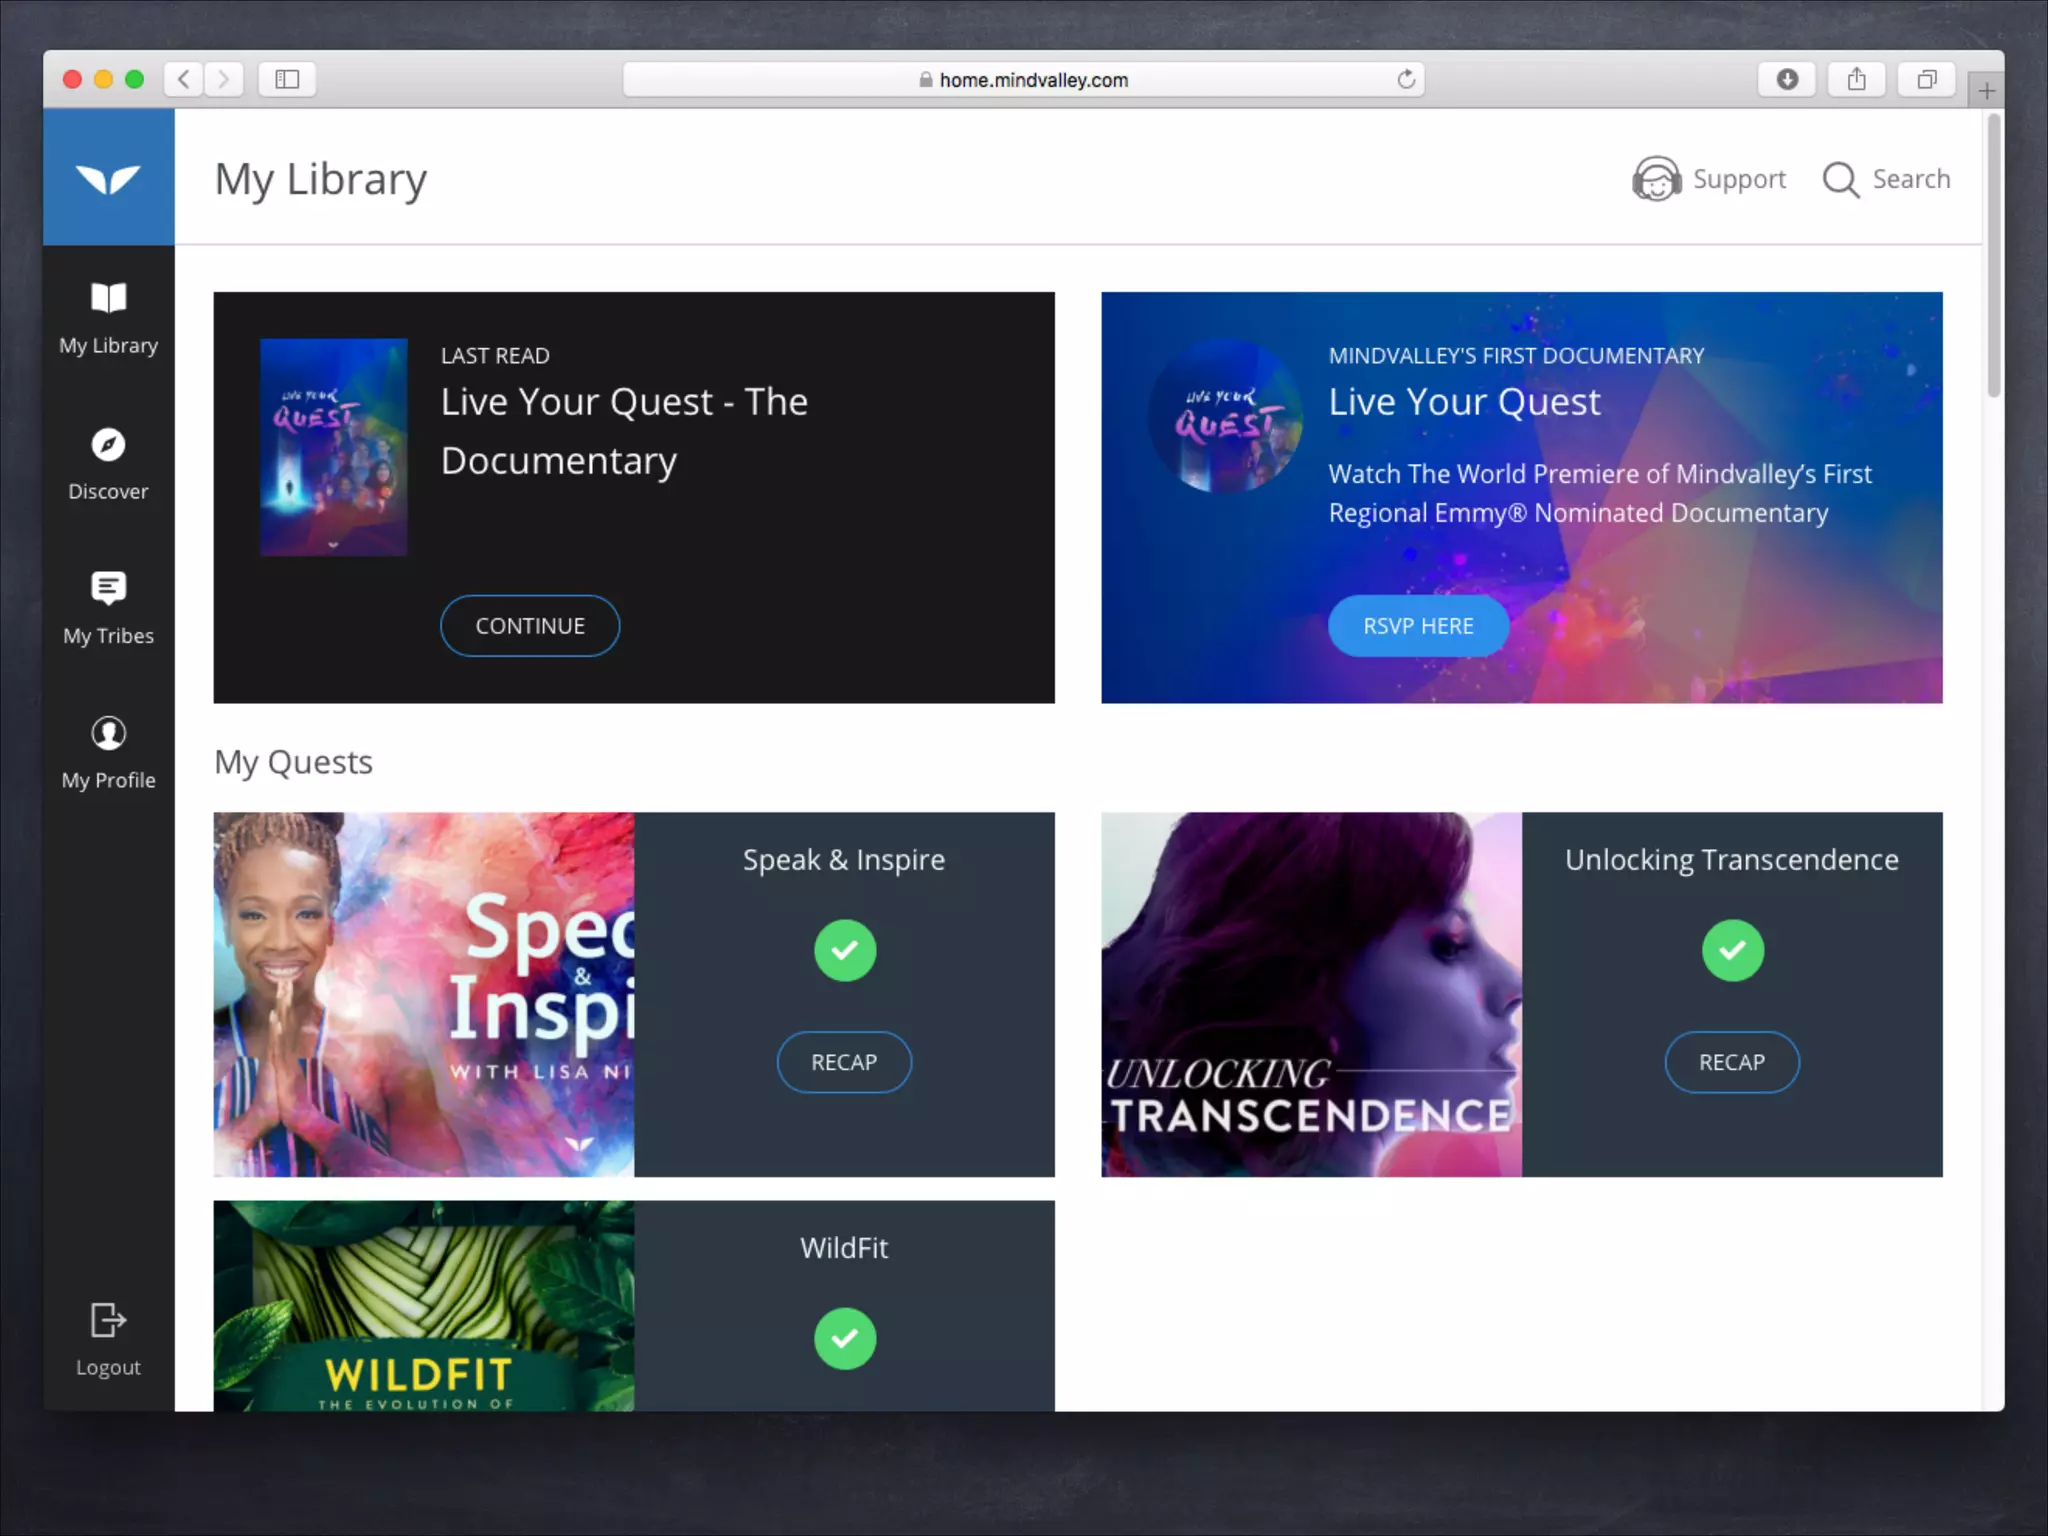Go to My Tribes chat icon

coord(108,588)
